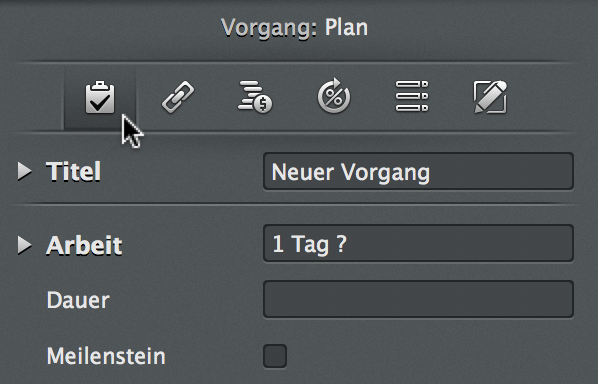Open the percent progress circle icon

pos(334,96)
